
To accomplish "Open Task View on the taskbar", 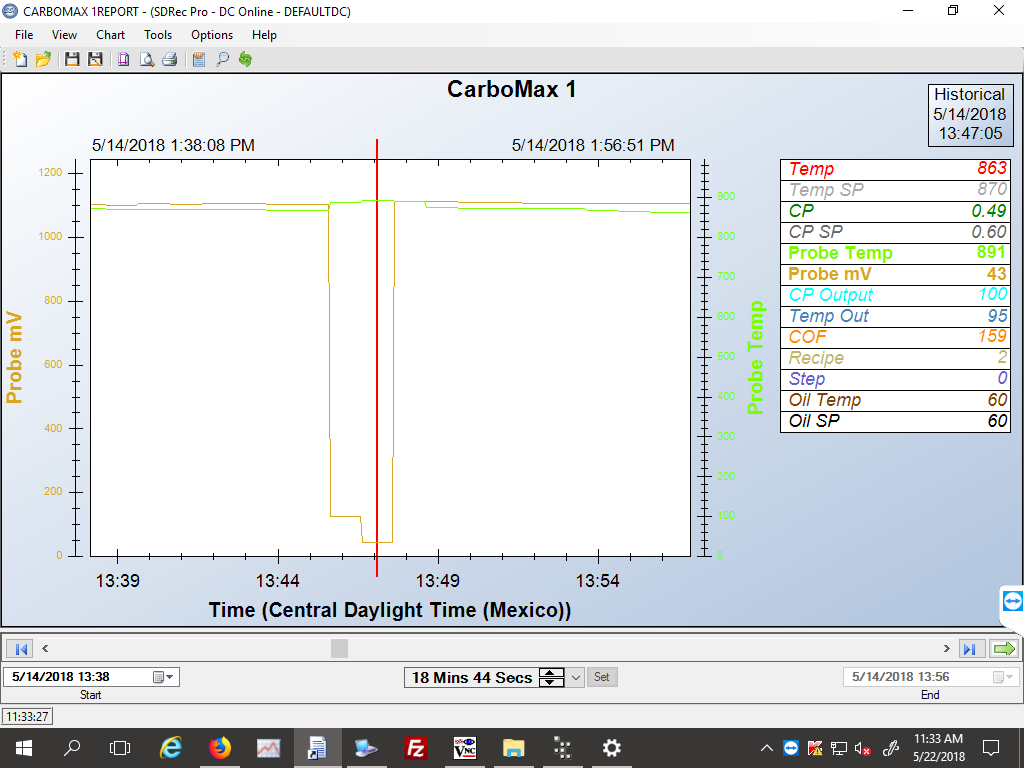I will (x=120, y=748).
